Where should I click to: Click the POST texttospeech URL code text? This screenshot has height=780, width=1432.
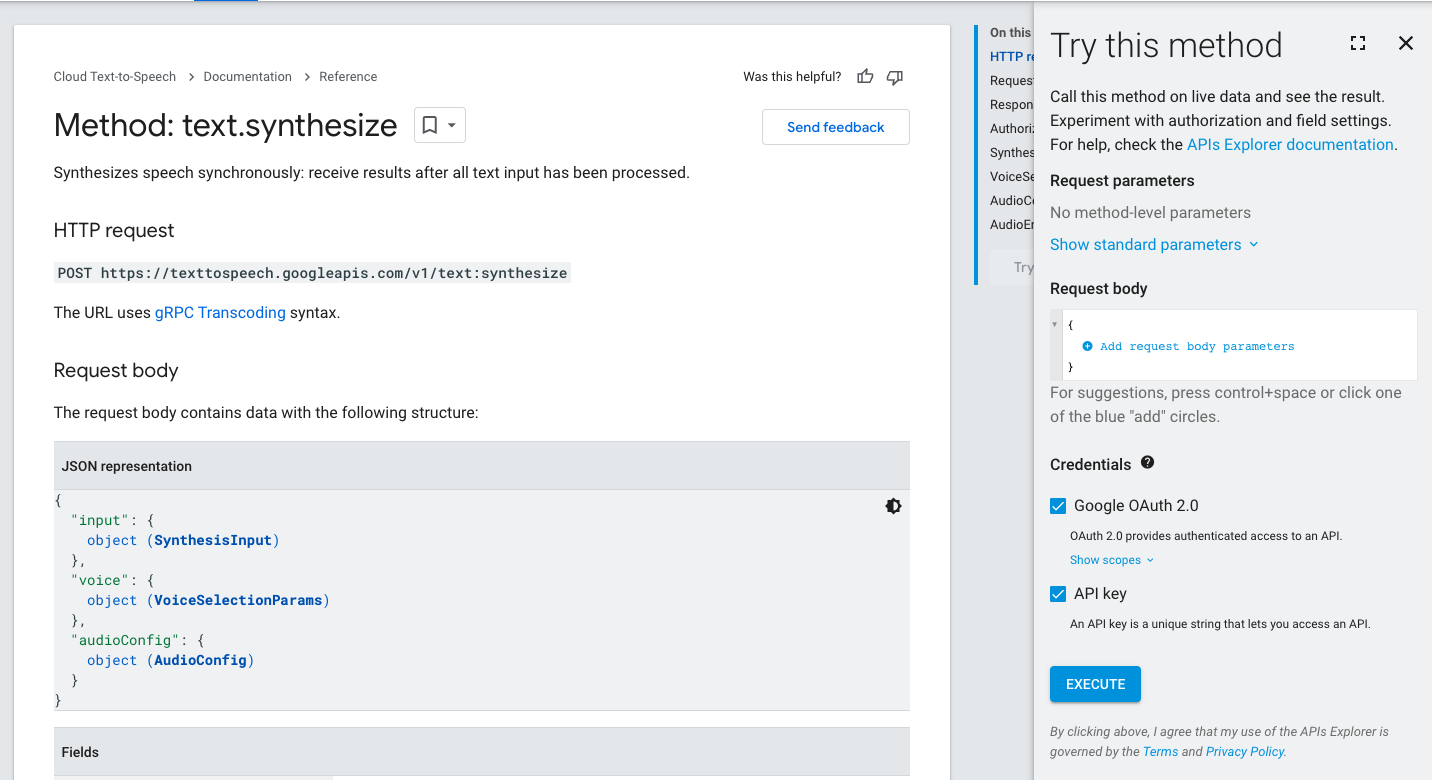tap(312, 273)
